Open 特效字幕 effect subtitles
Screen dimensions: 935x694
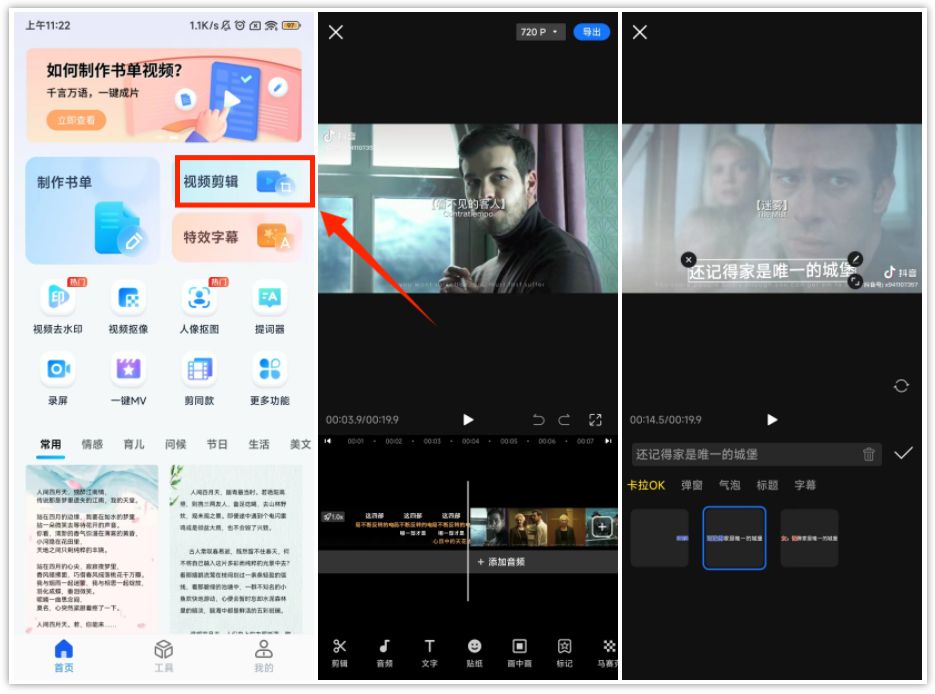[237, 237]
